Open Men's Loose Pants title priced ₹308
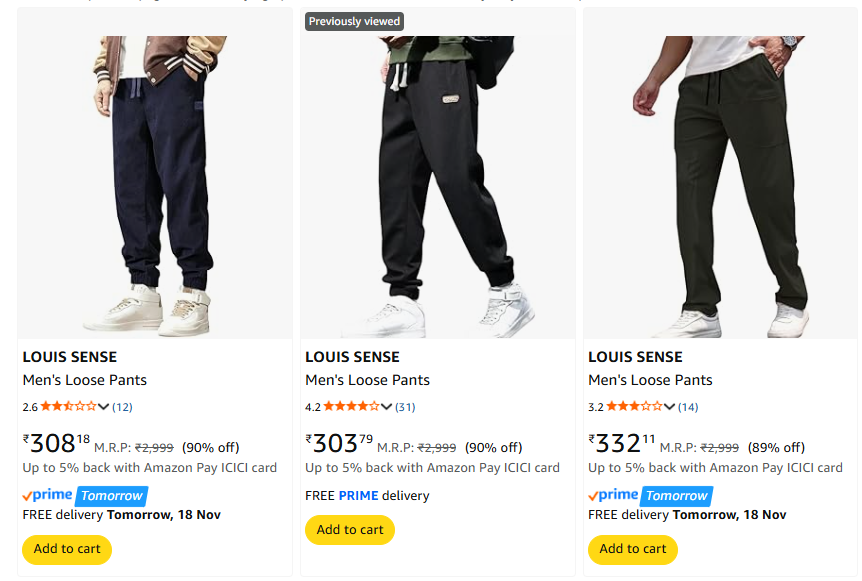 pyautogui.click(x=85, y=380)
